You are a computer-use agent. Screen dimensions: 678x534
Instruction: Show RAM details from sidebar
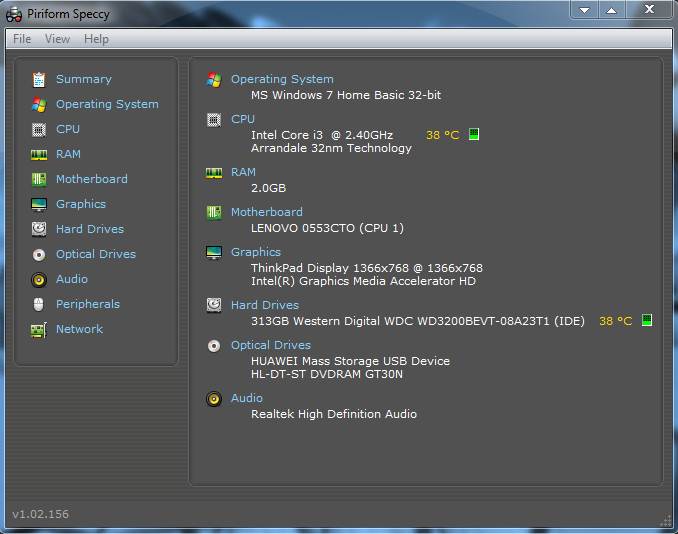[x=68, y=154]
